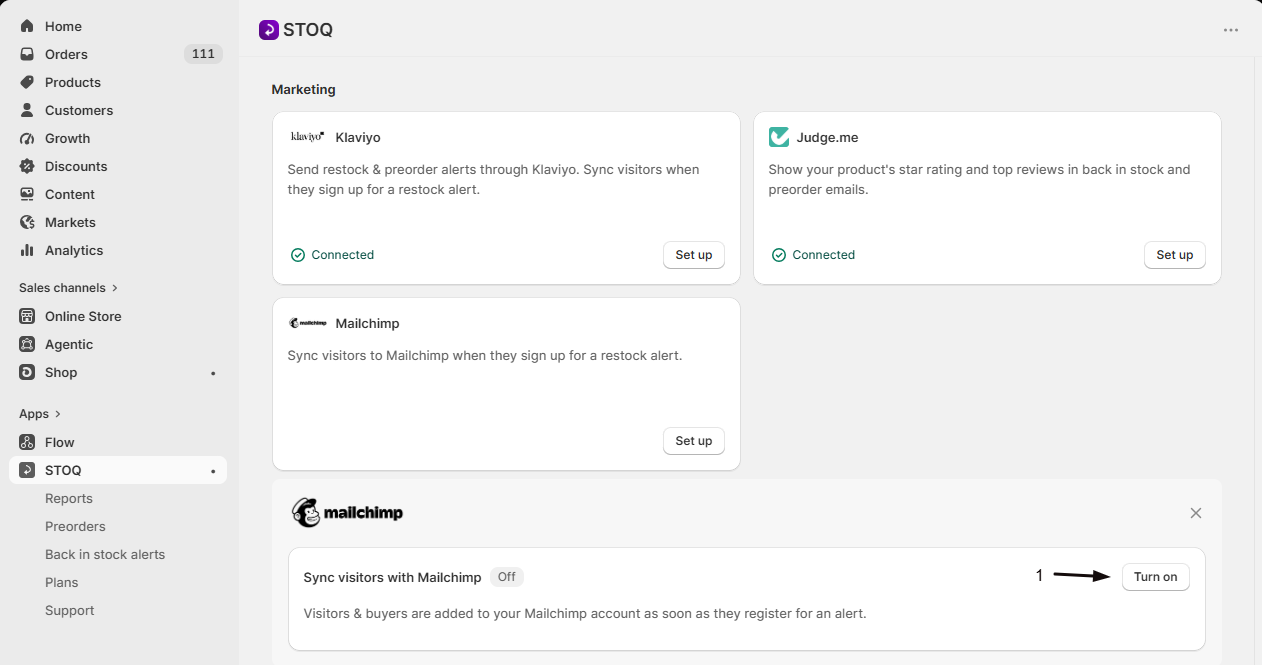
Task: Click the purple STOQ logo in header
Action: click(x=268, y=30)
